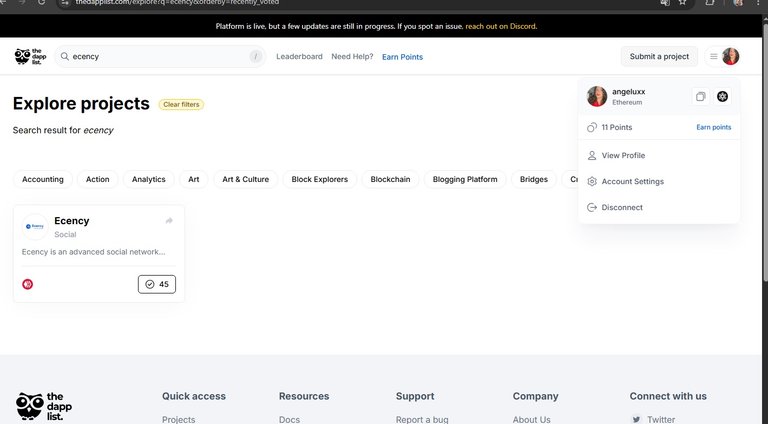The width and height of the screenshot is (768, 424).
Task: Filter by Blogging Platform category
Action: [465, 179]
